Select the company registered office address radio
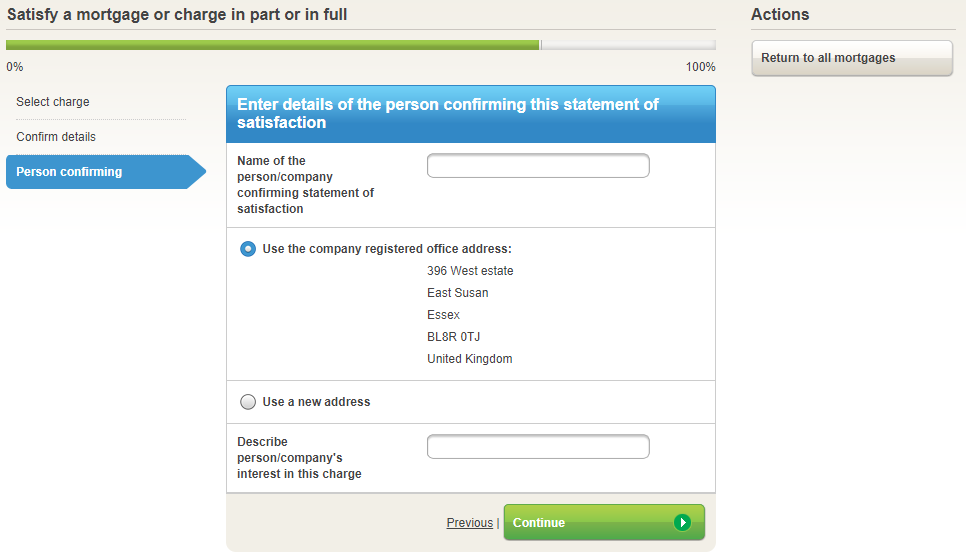Image resolution: width=966 pixels, height=558 pixels. click(248, 249)
